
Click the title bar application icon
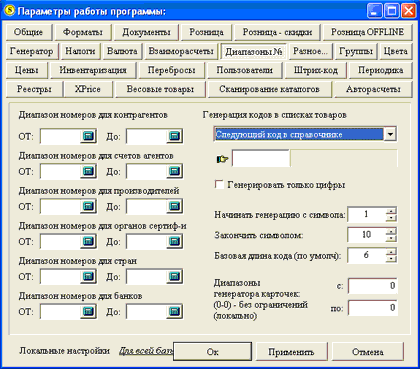[x=9, y=11]
